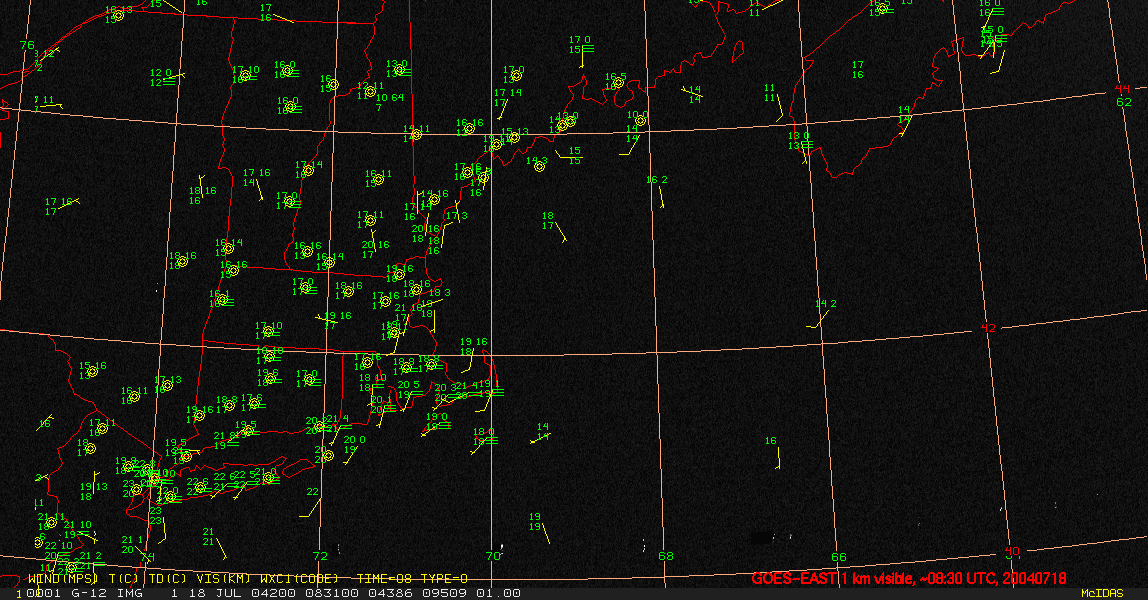Click the offshore station plot 18 over 17
Viewport: 1148px width, 600px height.
click(554, 227)
